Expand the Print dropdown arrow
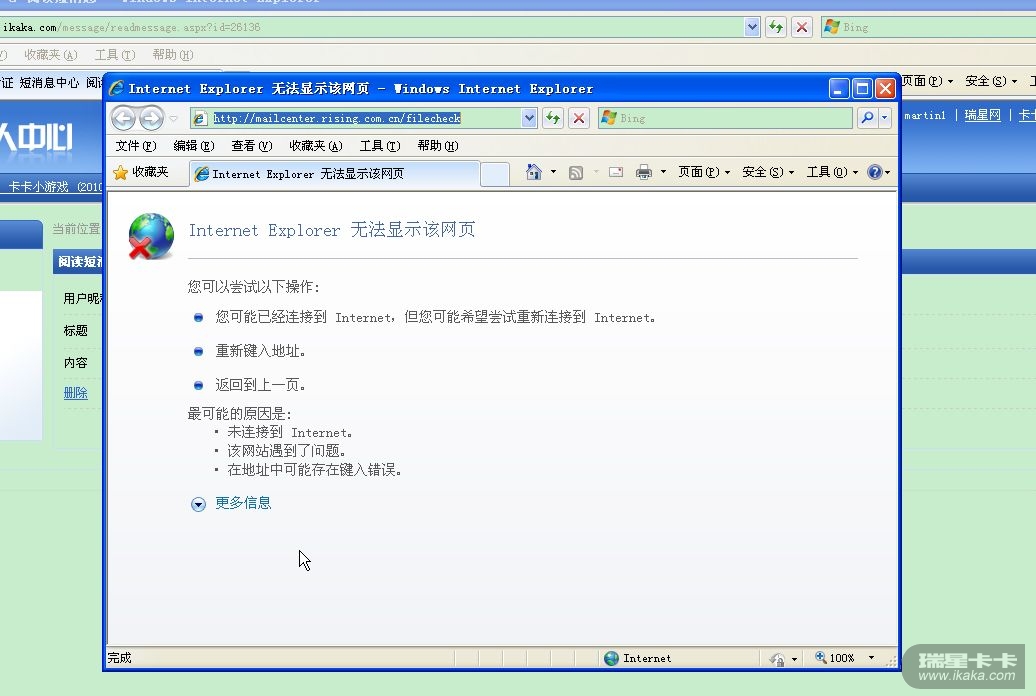 point(663,173)
